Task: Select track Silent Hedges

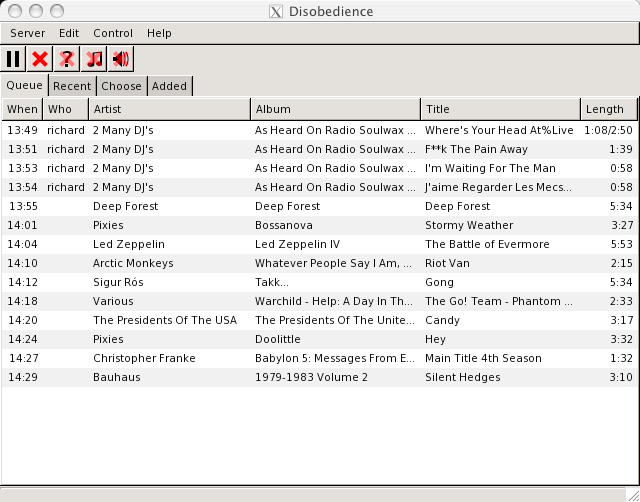Action: [x=462, y=377]
